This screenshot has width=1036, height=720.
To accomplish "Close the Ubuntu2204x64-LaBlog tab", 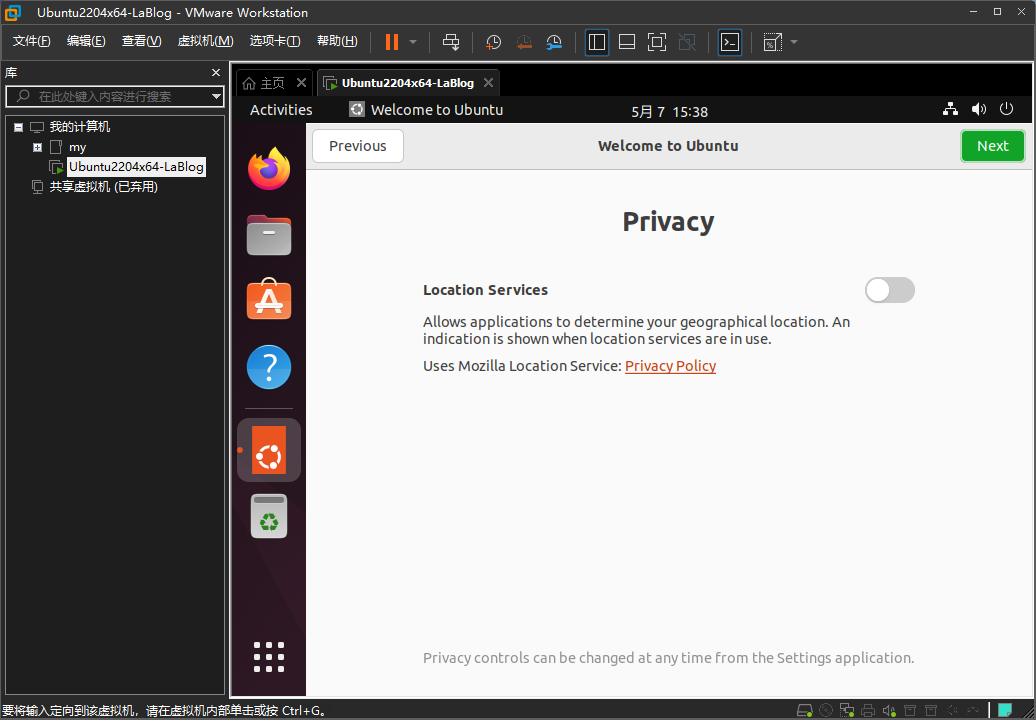I will point(488,83).
